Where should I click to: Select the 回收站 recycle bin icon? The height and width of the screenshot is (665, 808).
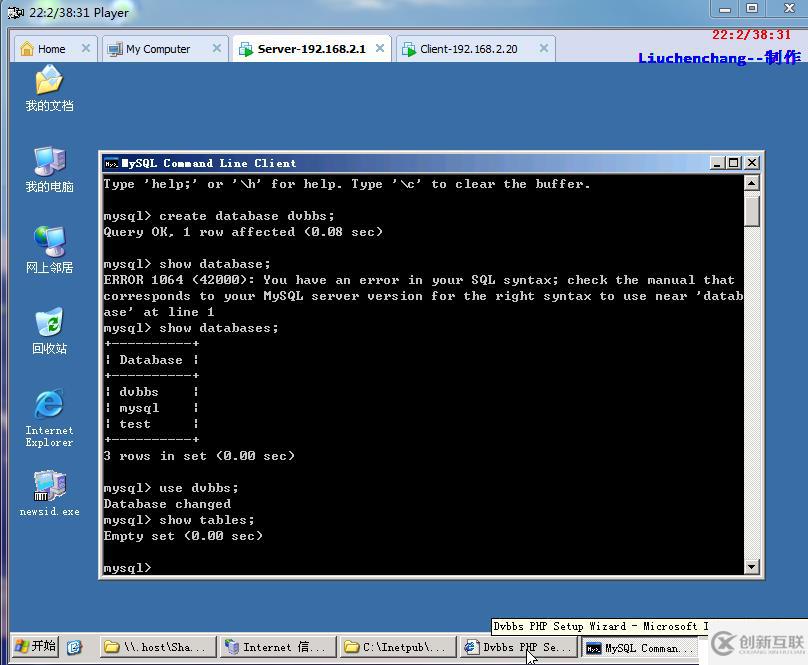(x=49, y=331)
